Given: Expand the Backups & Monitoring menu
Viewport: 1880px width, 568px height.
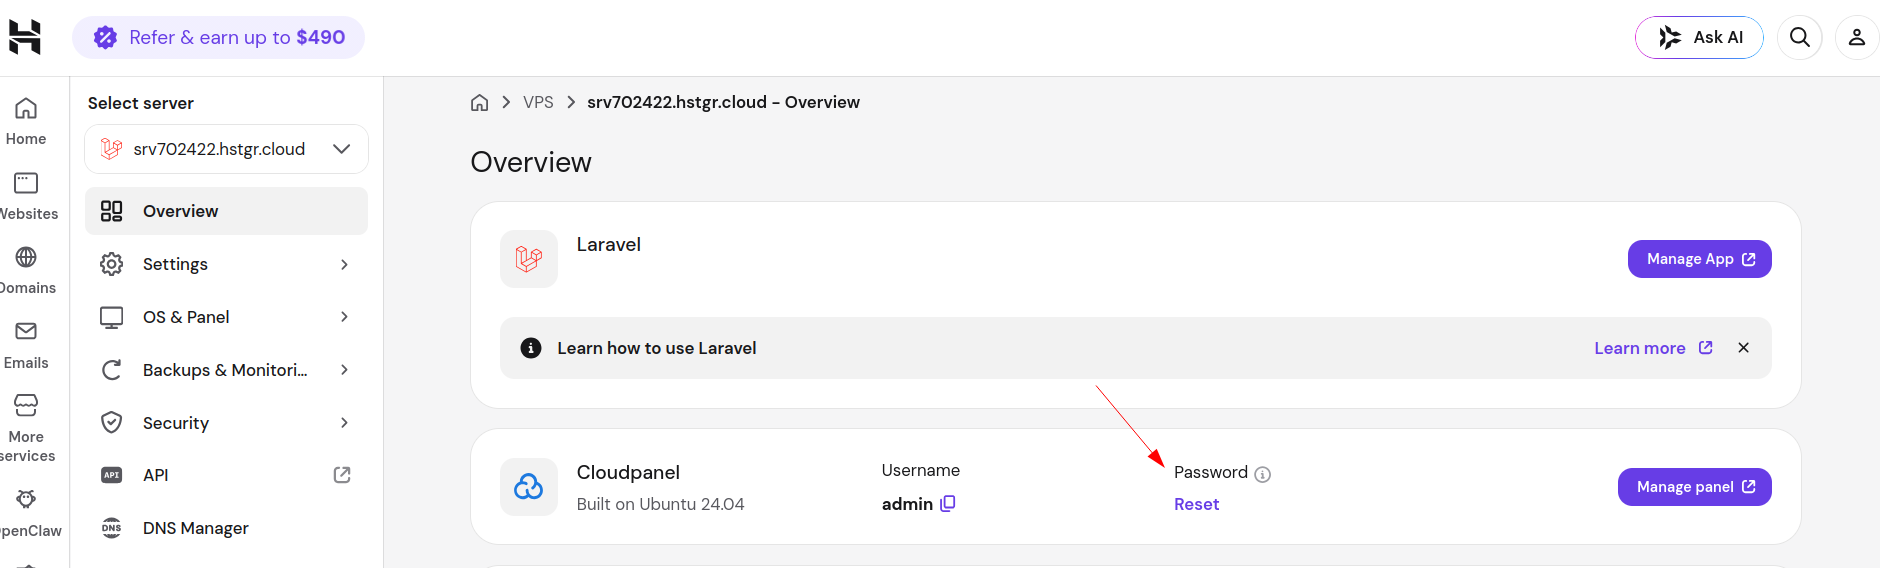Looking at the screenshot, I should [x=226, y=370].
